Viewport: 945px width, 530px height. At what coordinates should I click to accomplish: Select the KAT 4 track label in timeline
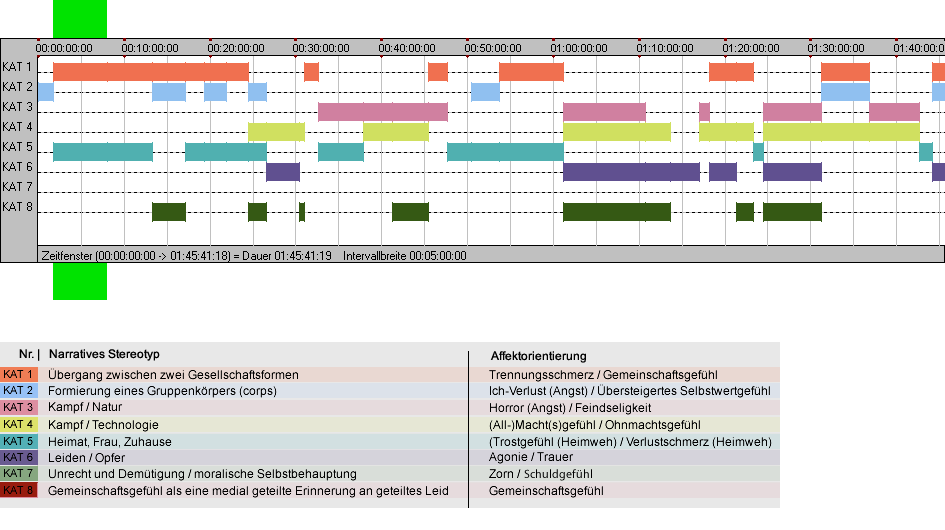click(x=17, y=127)
